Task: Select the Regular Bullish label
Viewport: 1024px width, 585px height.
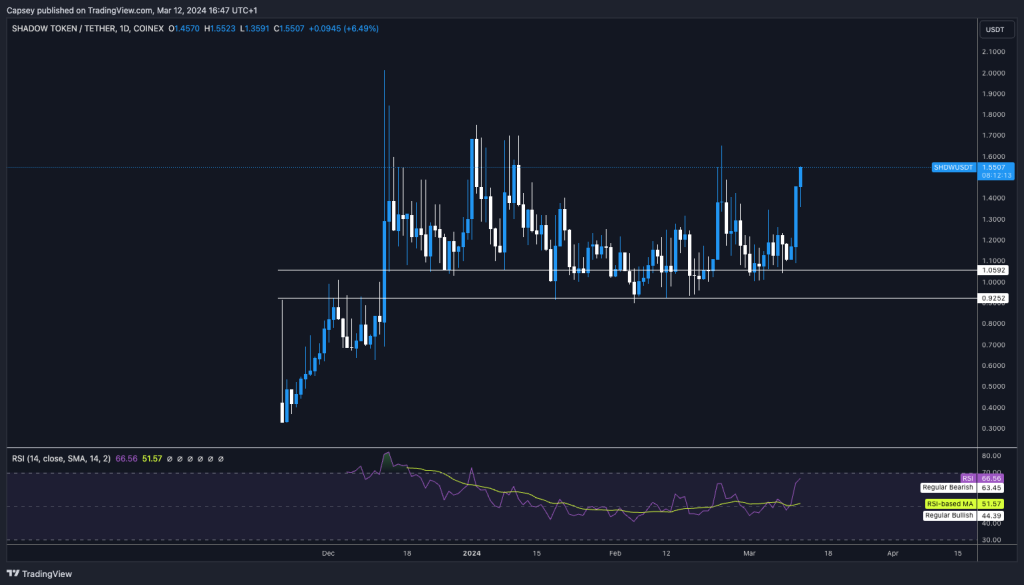Action: (x=947, y=515)
